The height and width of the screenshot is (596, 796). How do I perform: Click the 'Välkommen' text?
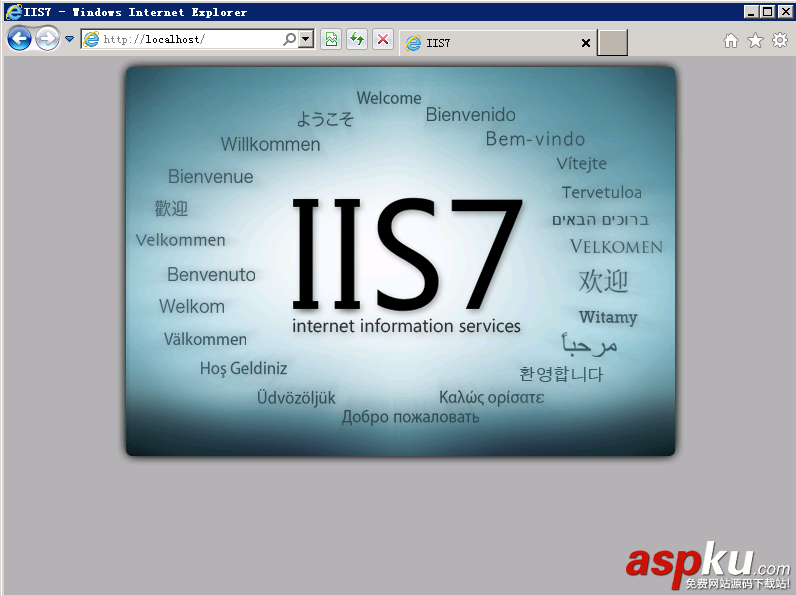tap(206, 339)
